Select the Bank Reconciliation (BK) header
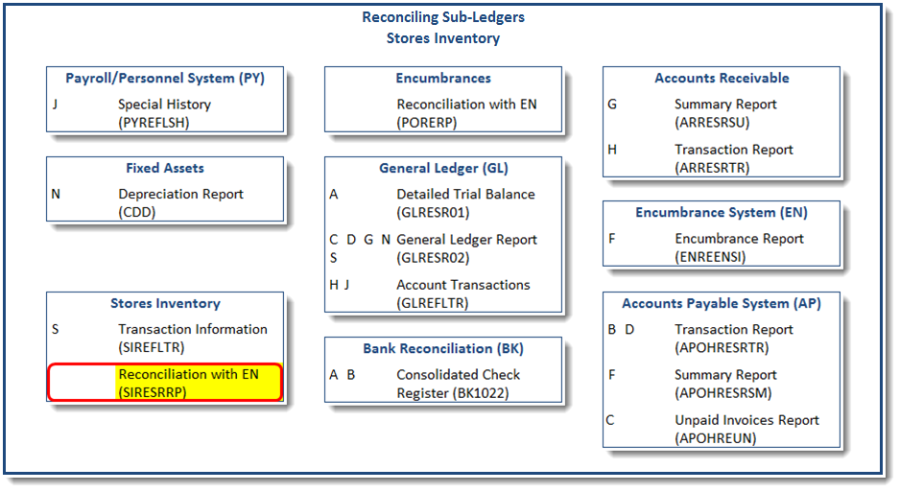900x492 pixels. pyautogui.click(x=443, y=349)
